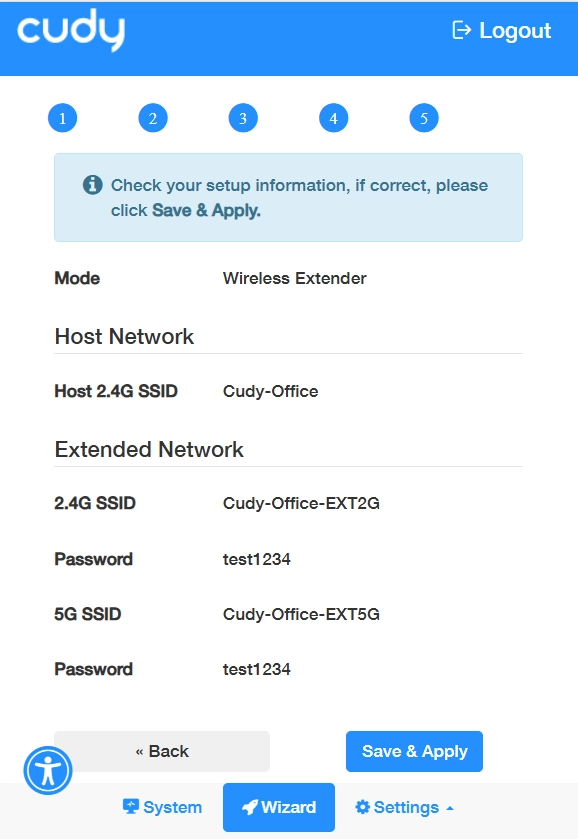The height and width of the screenshot is (839, 578).
Task: Click the Logout link
Action: pyautogui.click(x=501, y=30)
